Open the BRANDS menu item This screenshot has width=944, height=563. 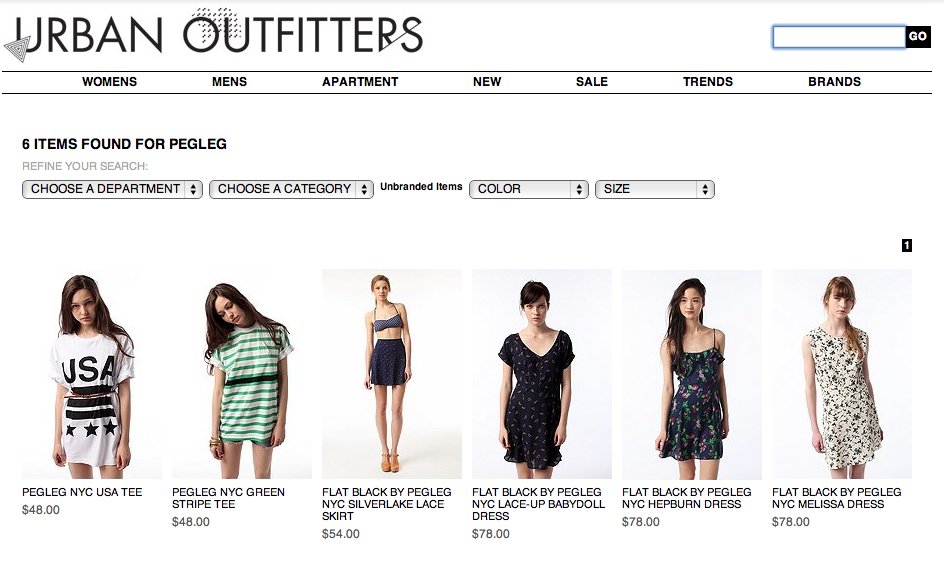tap(834, 82)
